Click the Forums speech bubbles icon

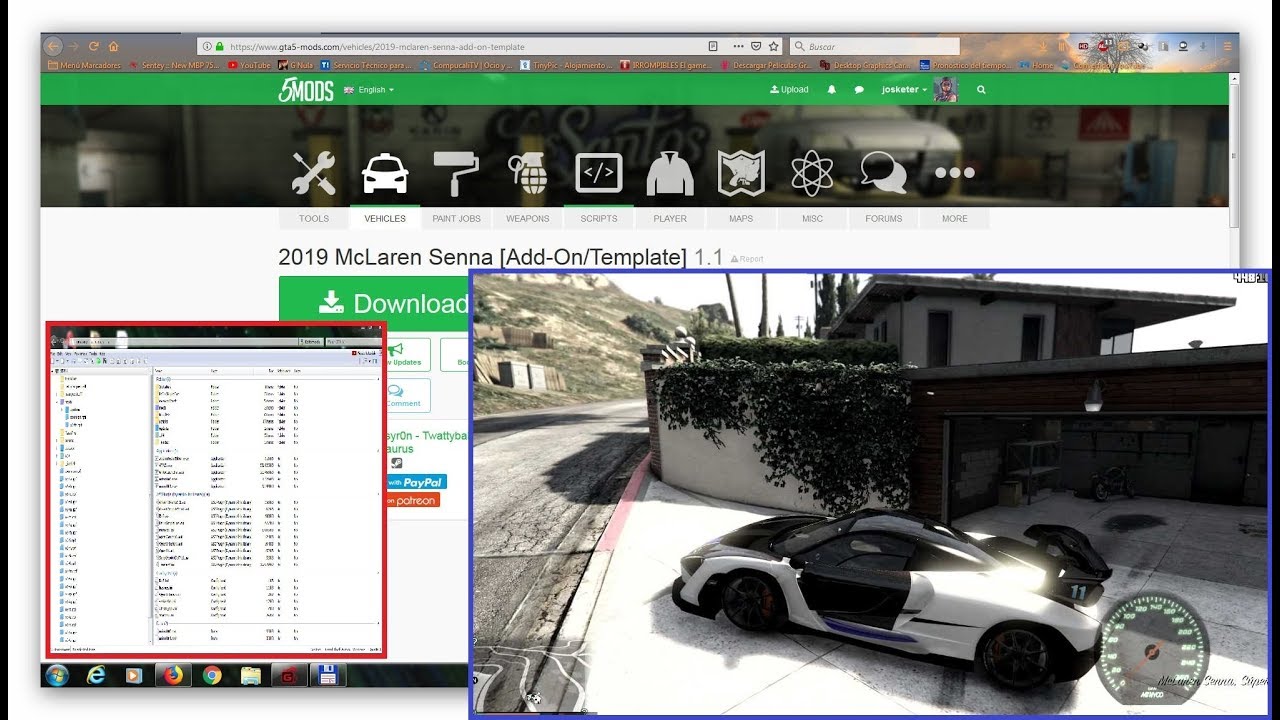point(883,174)
